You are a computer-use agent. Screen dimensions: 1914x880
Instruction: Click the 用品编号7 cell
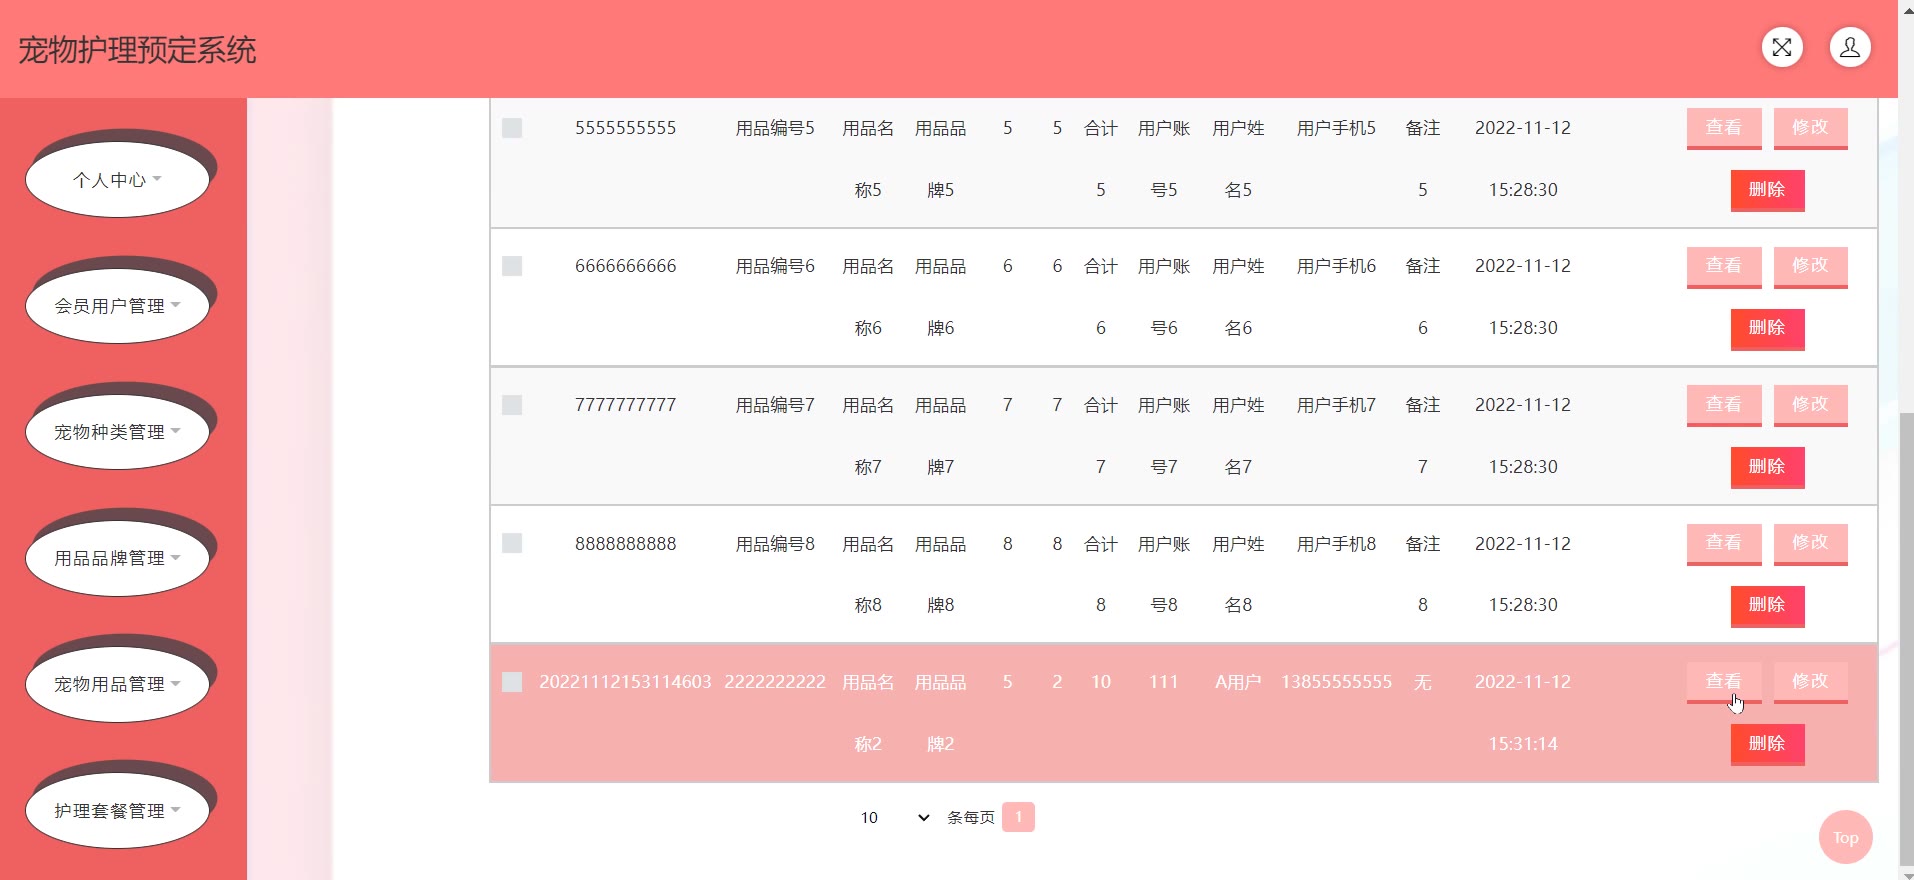point(775,405)
